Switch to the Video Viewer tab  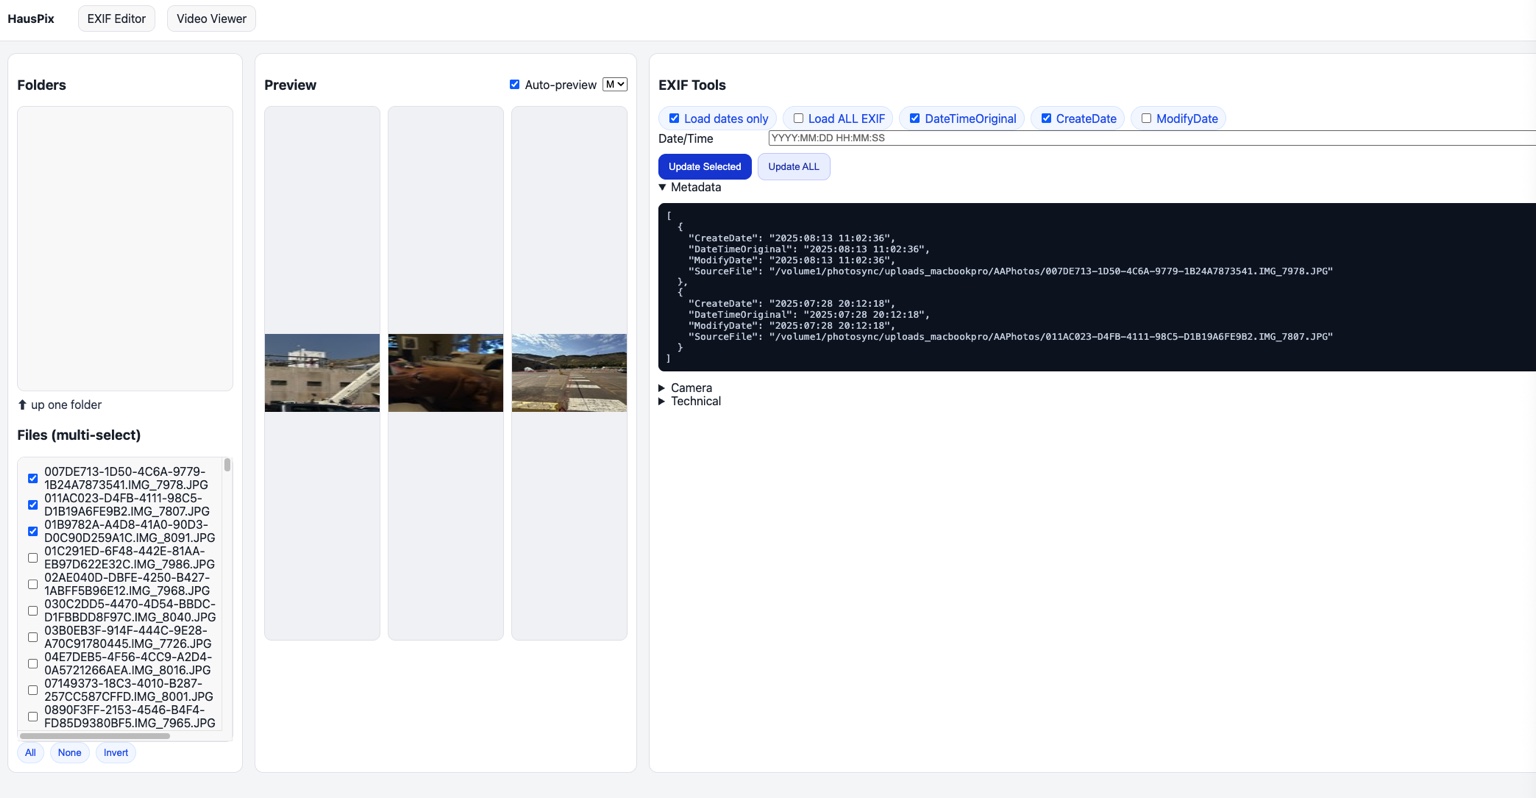point(211,19)
